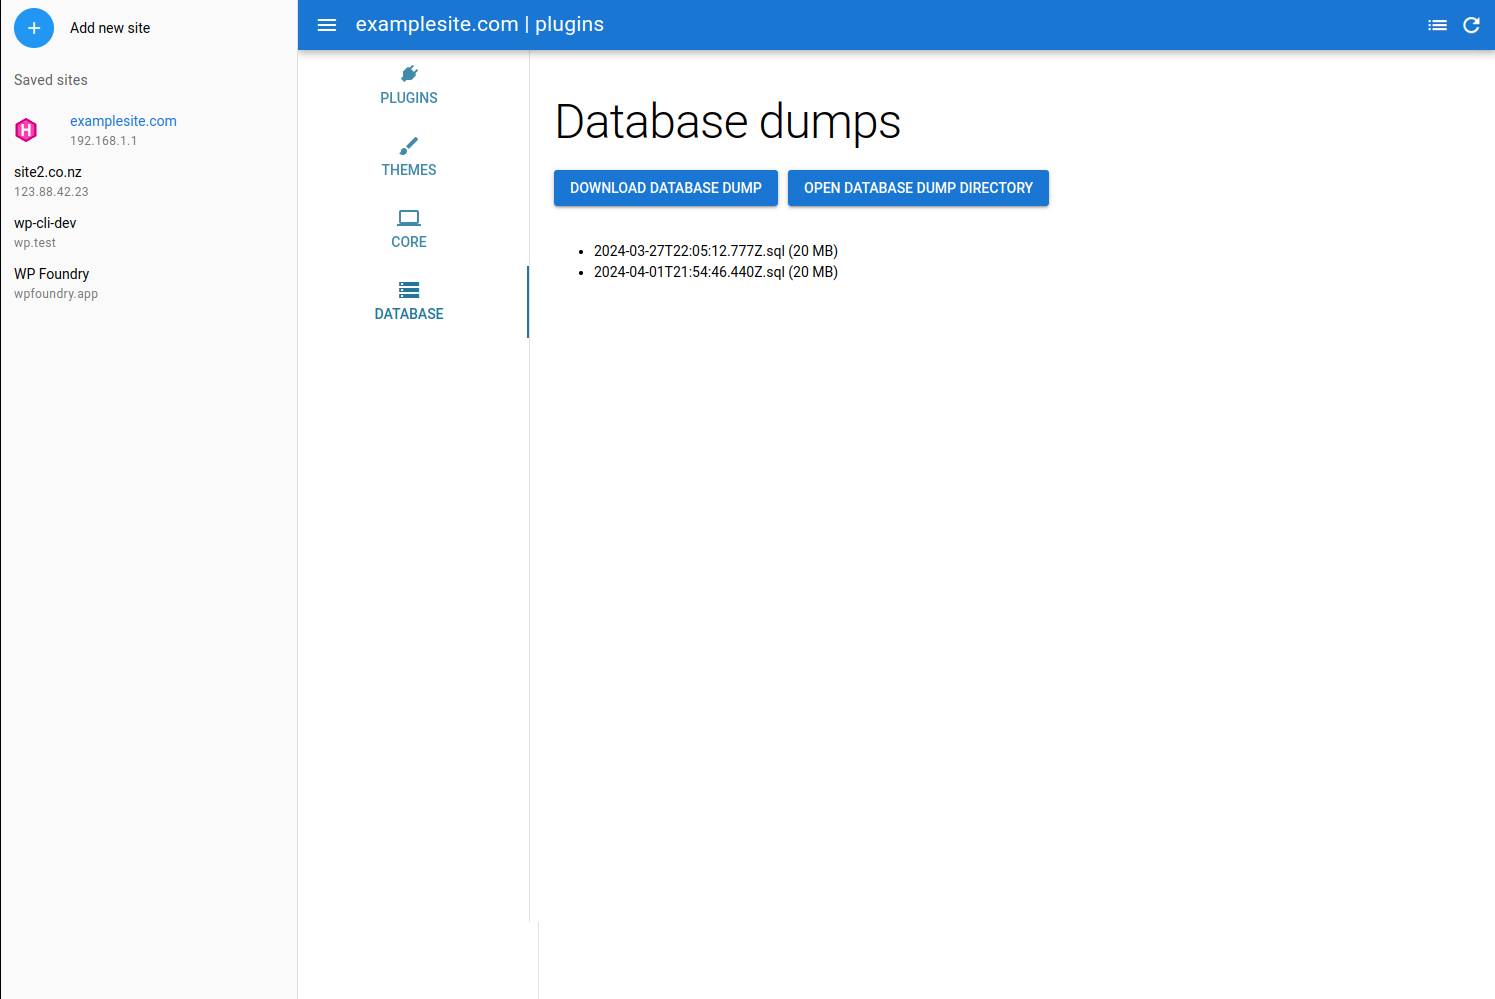
Task: Click the list view icon in top bar
Action: [x=1437, y=25]
